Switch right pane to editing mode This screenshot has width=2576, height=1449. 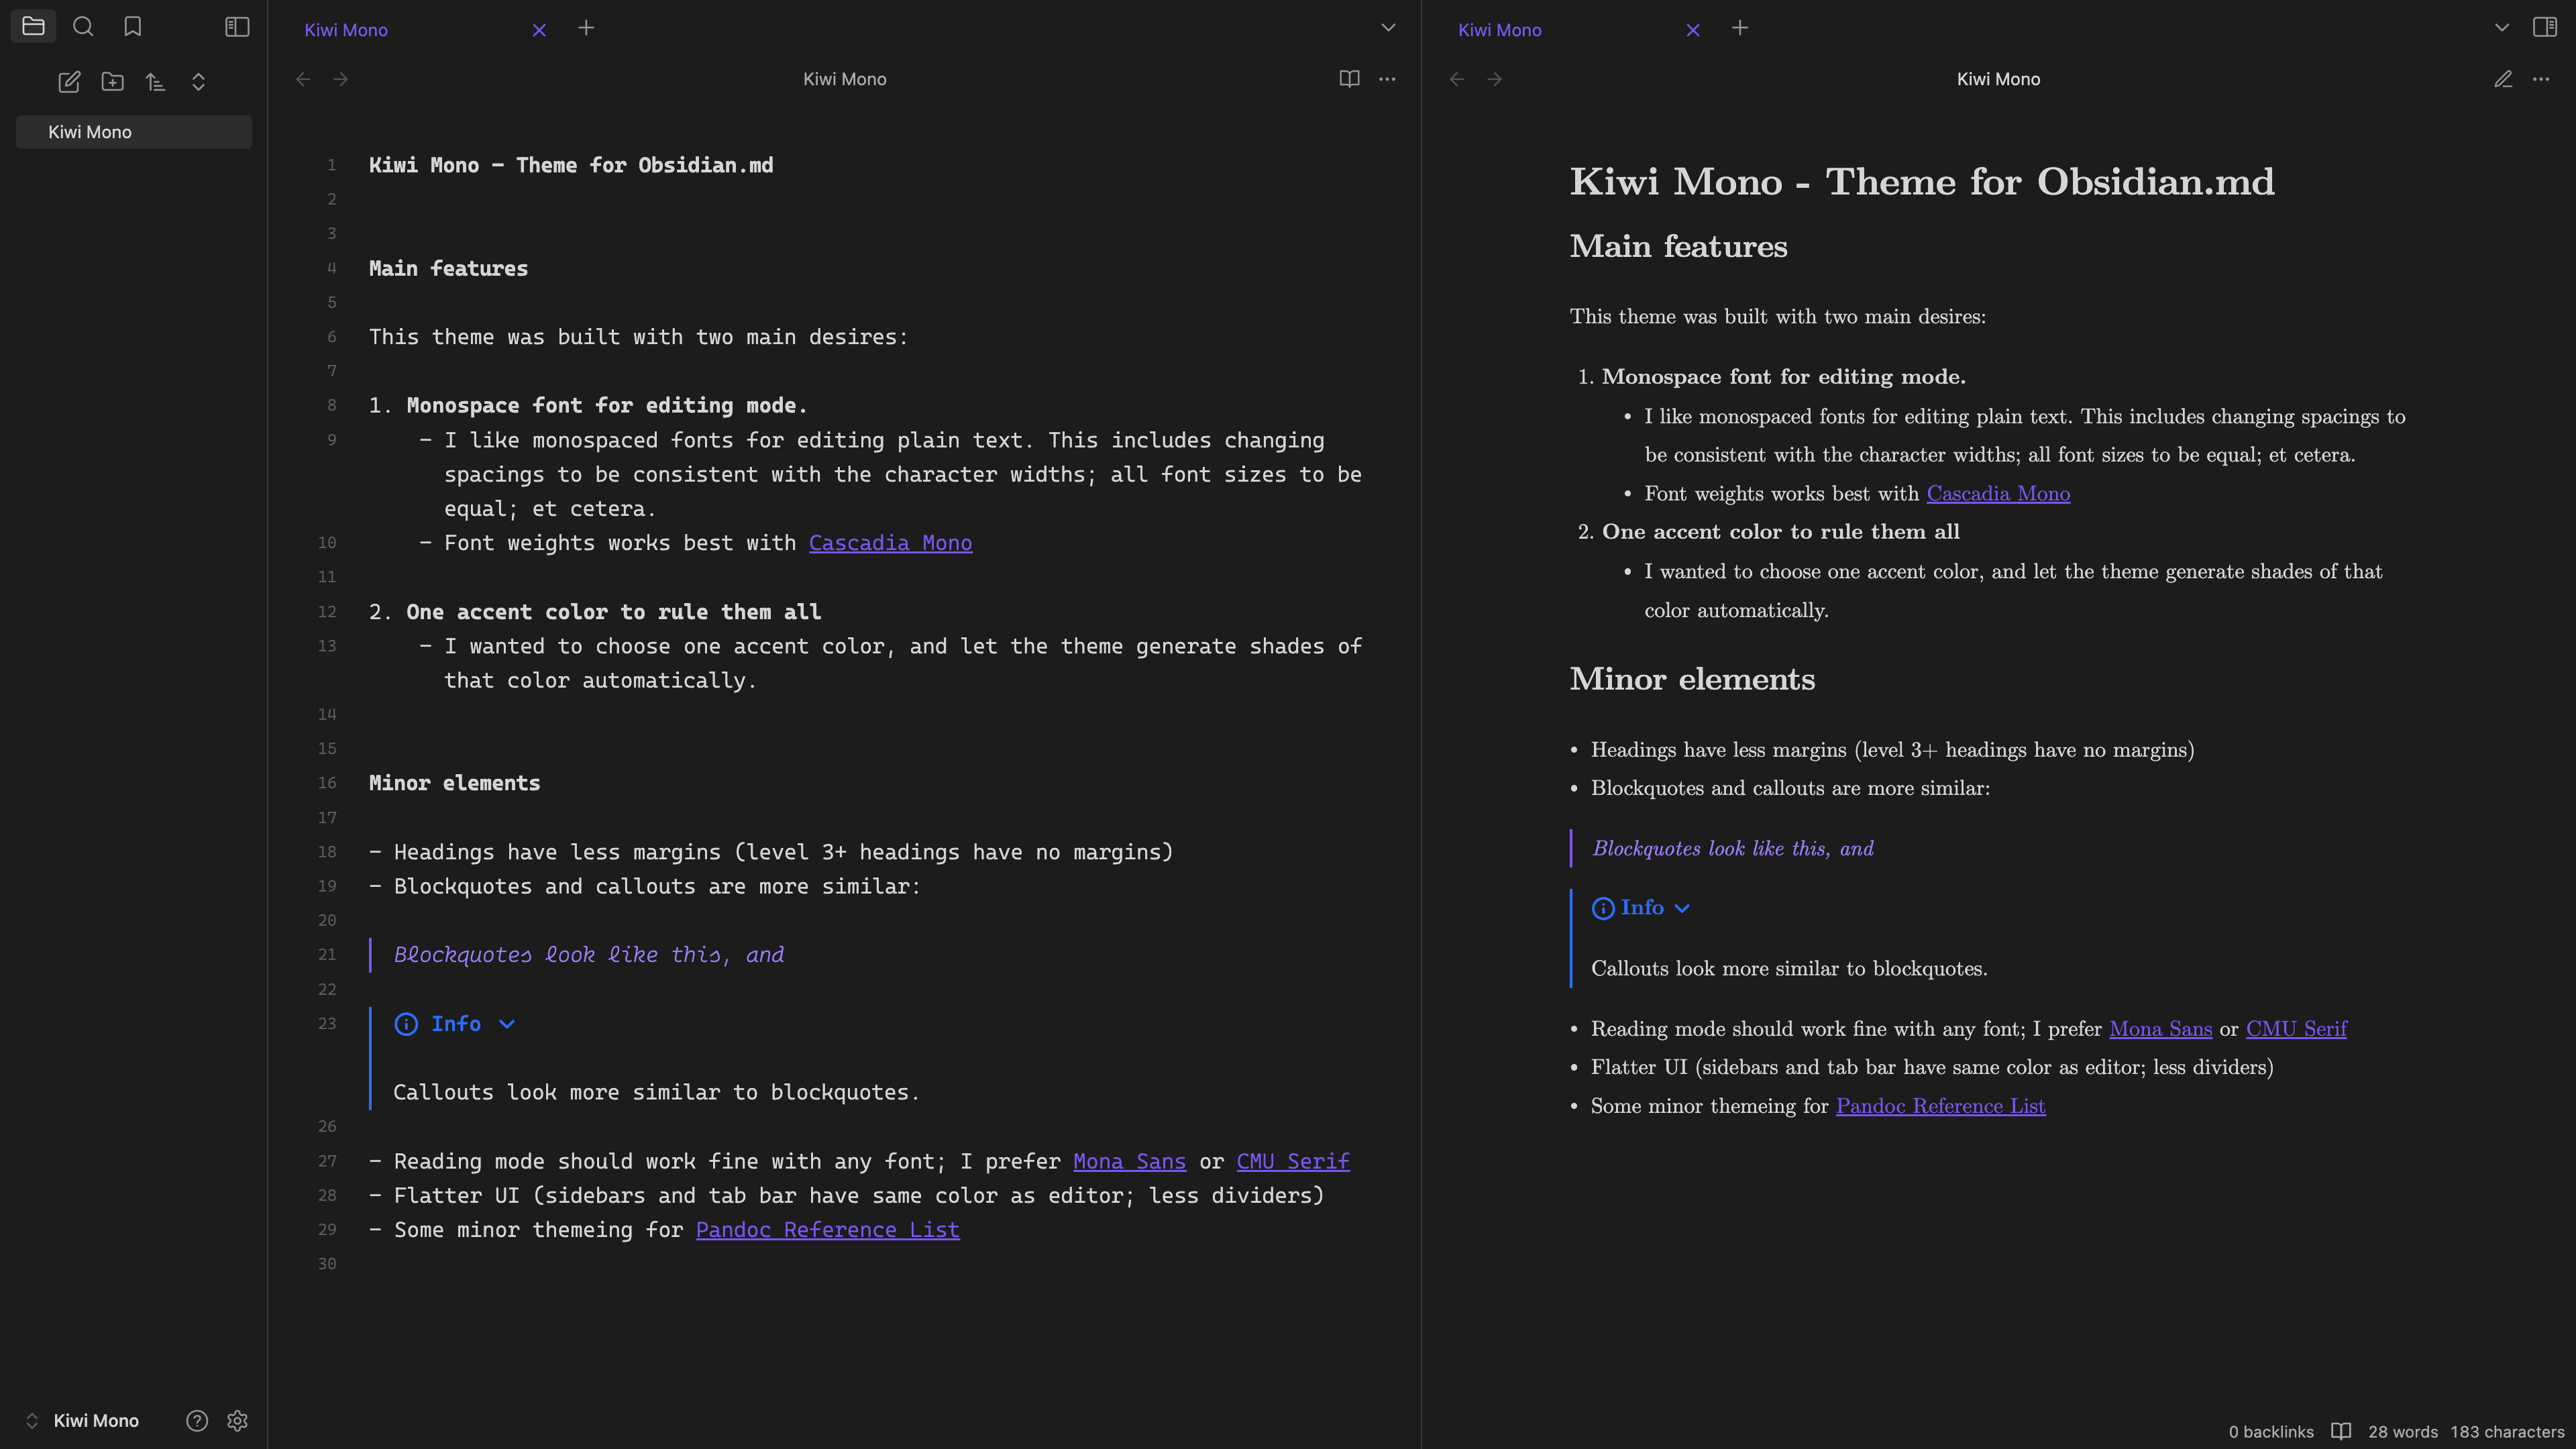point(2503,79)
